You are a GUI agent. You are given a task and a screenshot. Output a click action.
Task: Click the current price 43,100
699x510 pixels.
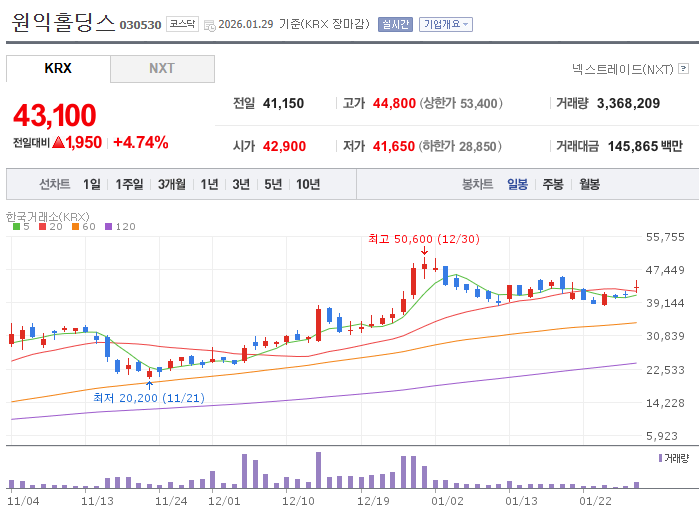point(55,115)
